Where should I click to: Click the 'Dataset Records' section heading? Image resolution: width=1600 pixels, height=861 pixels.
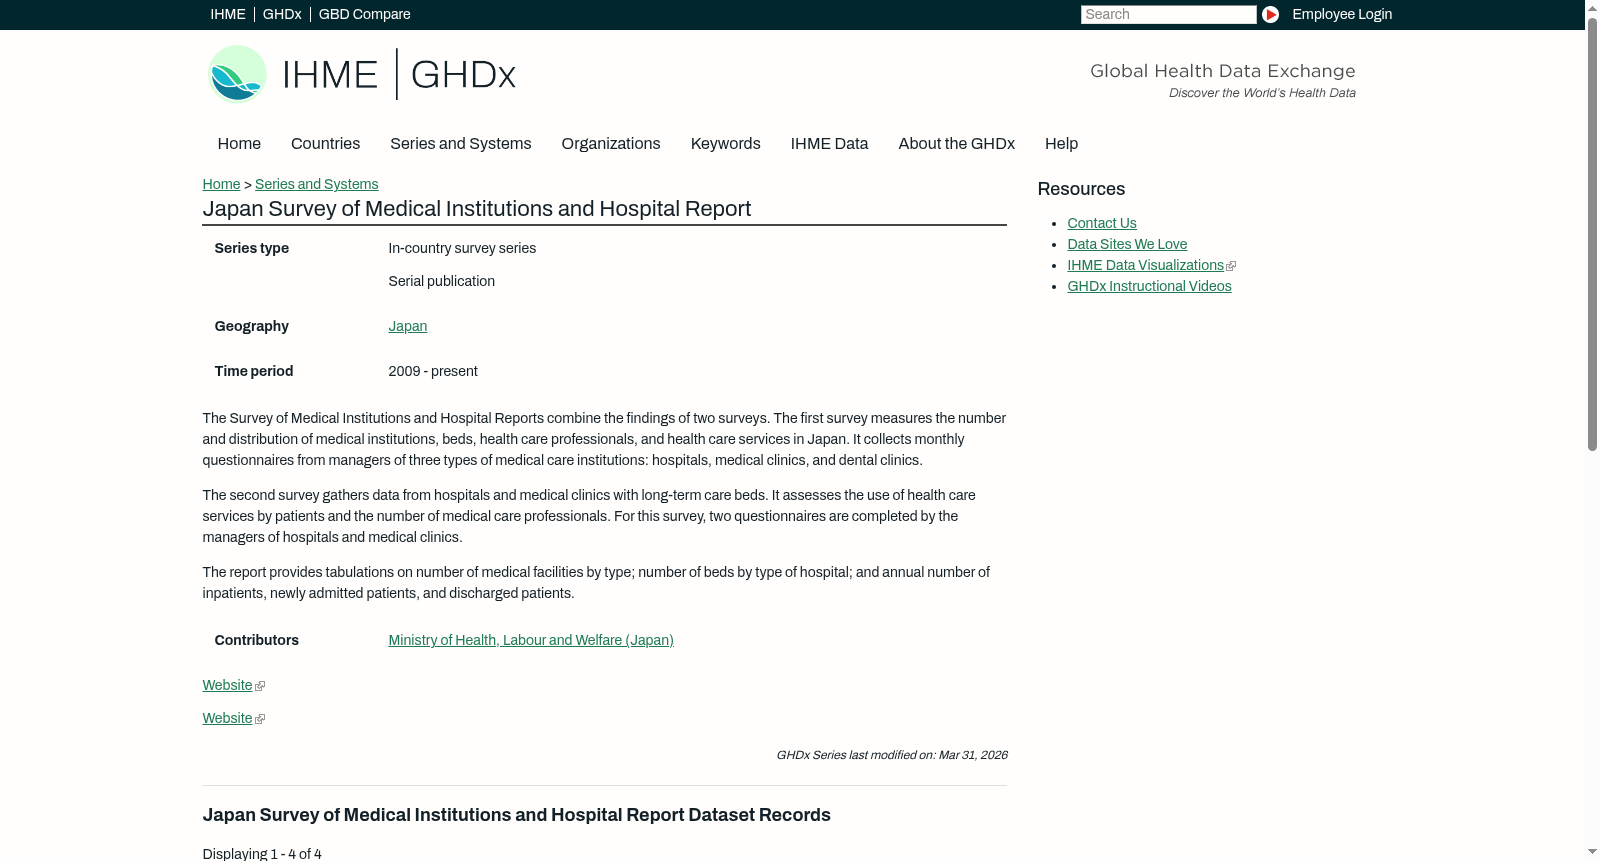click(x=517, y=815)
